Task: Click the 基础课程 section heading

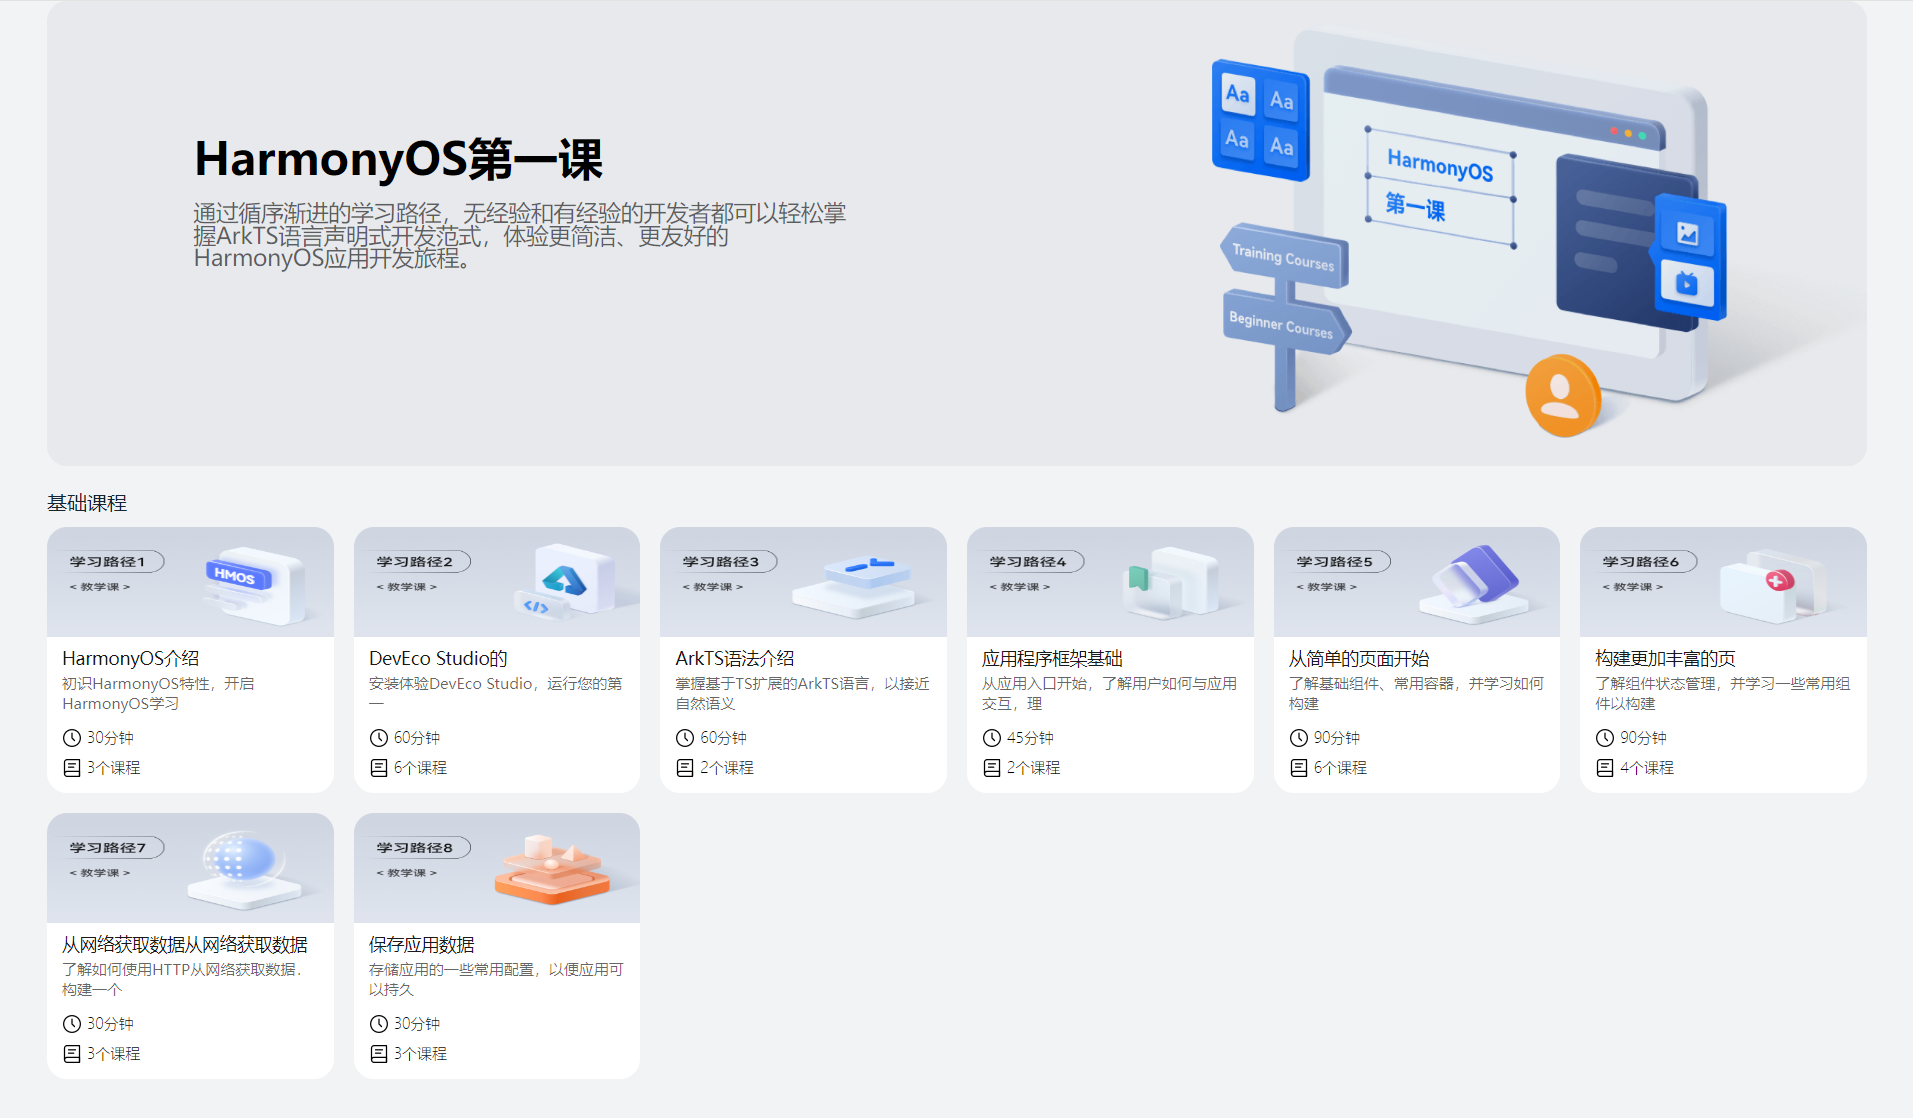Action: click(86, 503)
